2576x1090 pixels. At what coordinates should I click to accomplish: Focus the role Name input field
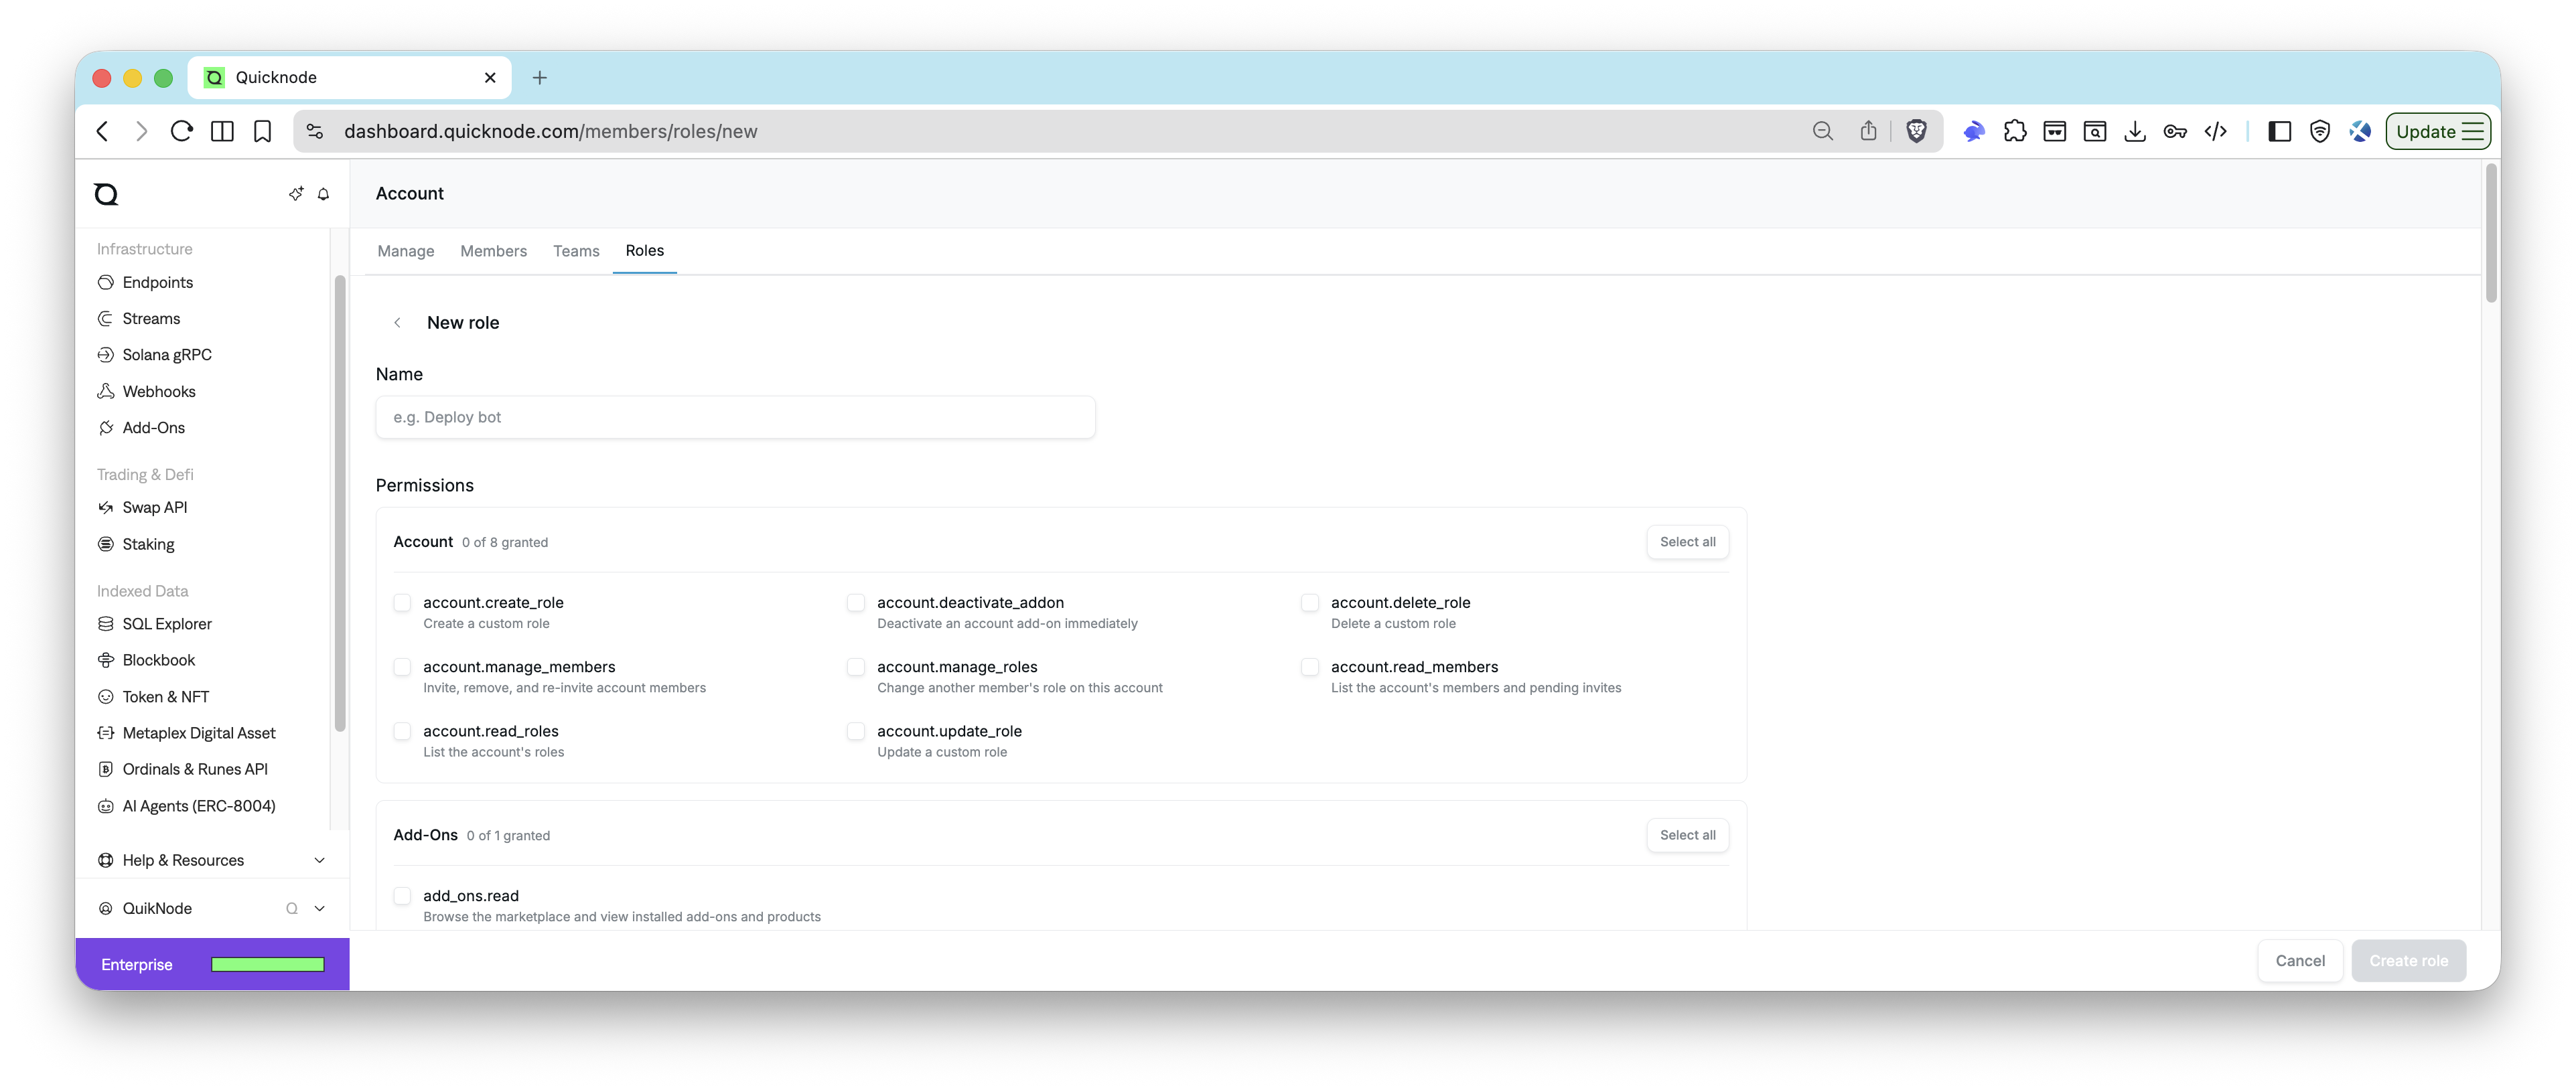click(x=735, y=417)
